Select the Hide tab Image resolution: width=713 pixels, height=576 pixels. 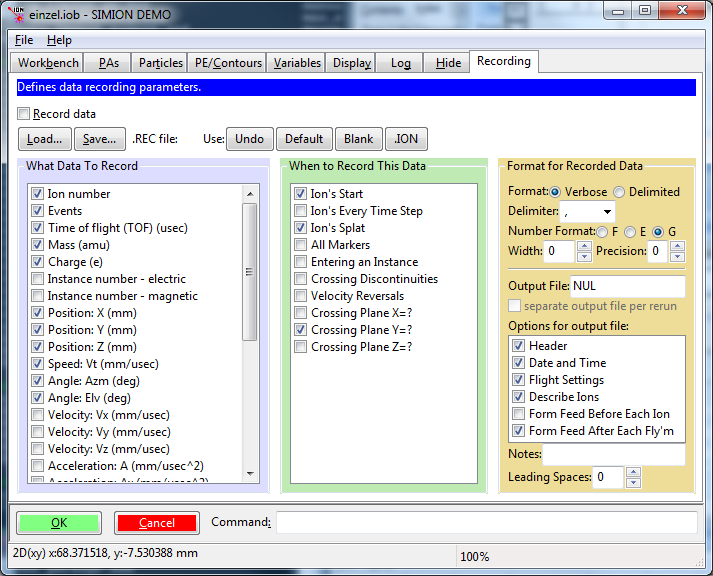[x=448, y=63]
